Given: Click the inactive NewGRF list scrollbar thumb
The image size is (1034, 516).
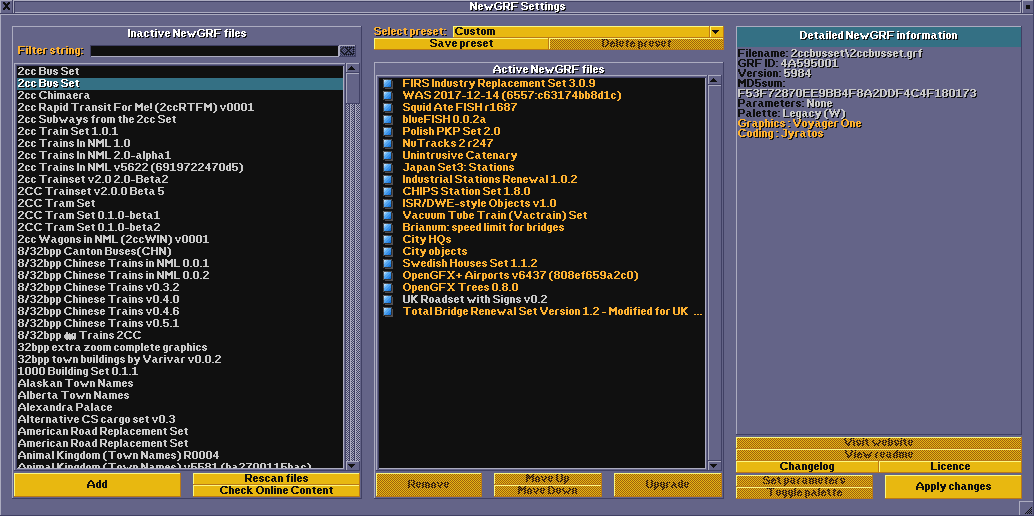Looking at the screenshot, I should 353,88.
